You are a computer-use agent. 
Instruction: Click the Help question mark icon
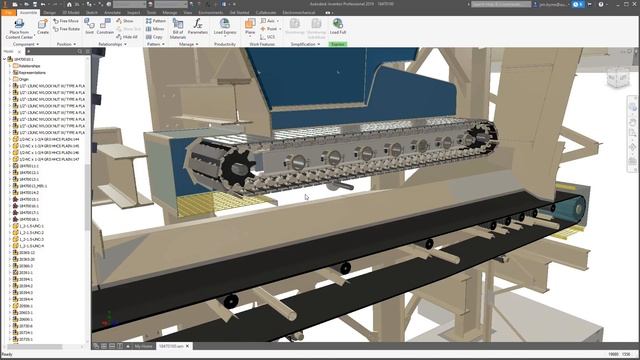point(601,4)
